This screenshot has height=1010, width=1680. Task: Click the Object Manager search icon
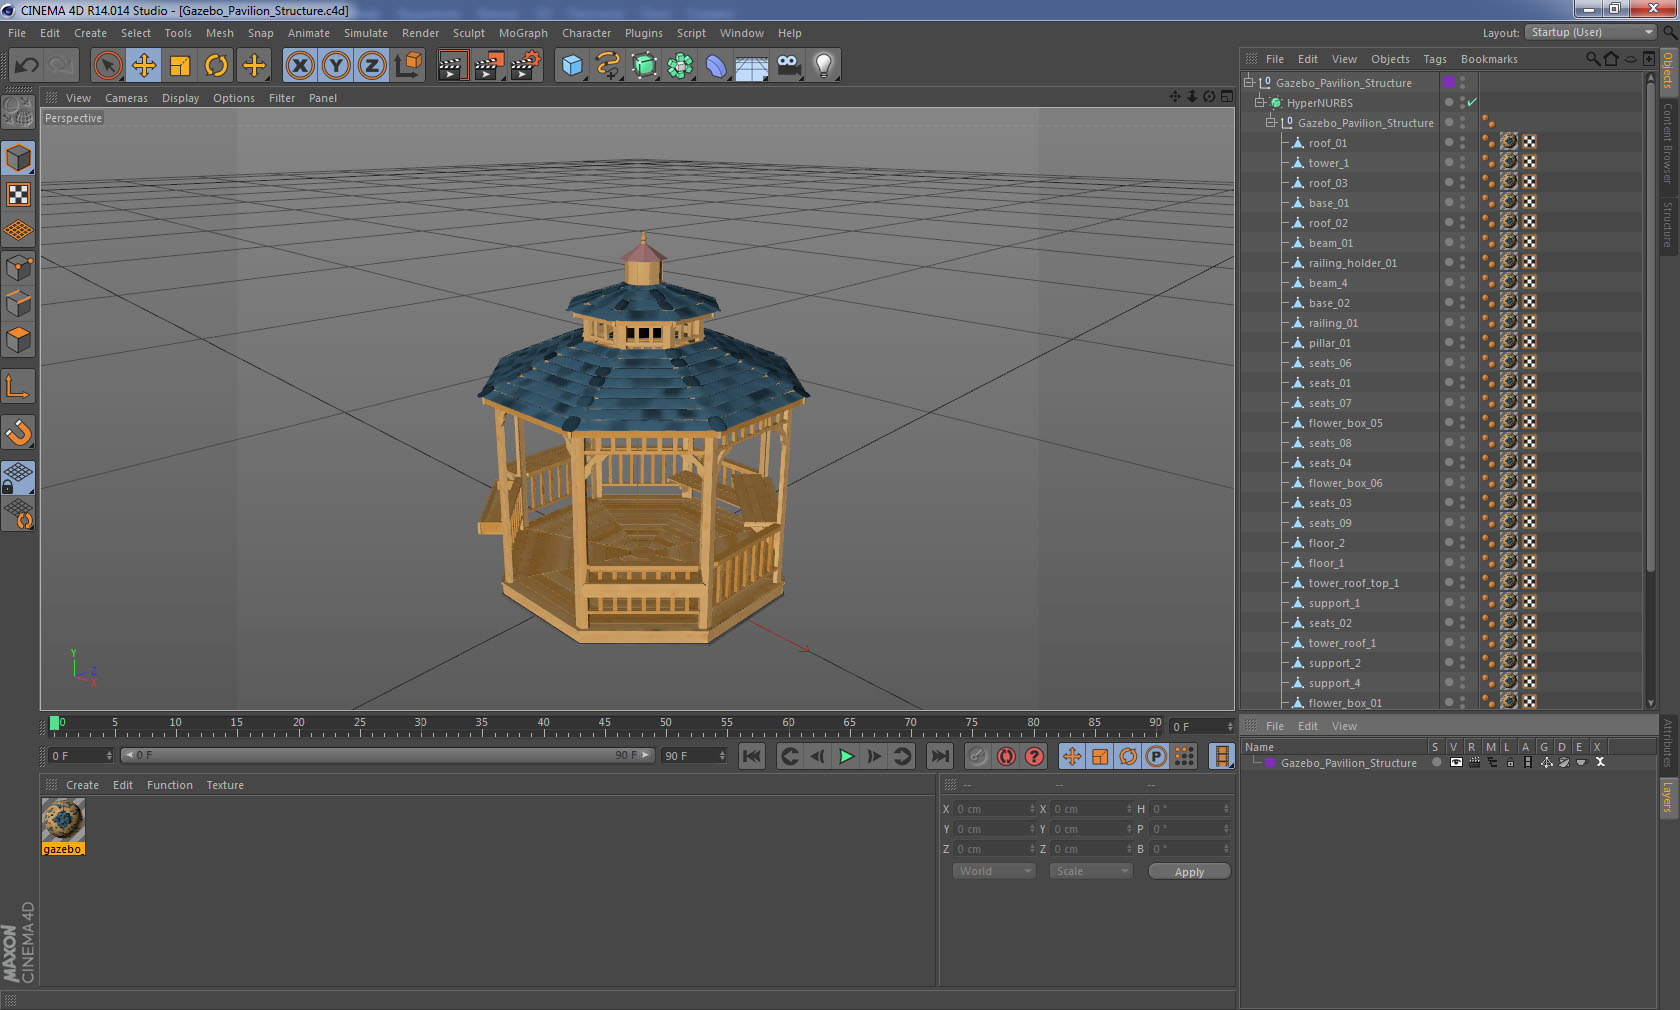[x=1592, y=59]
